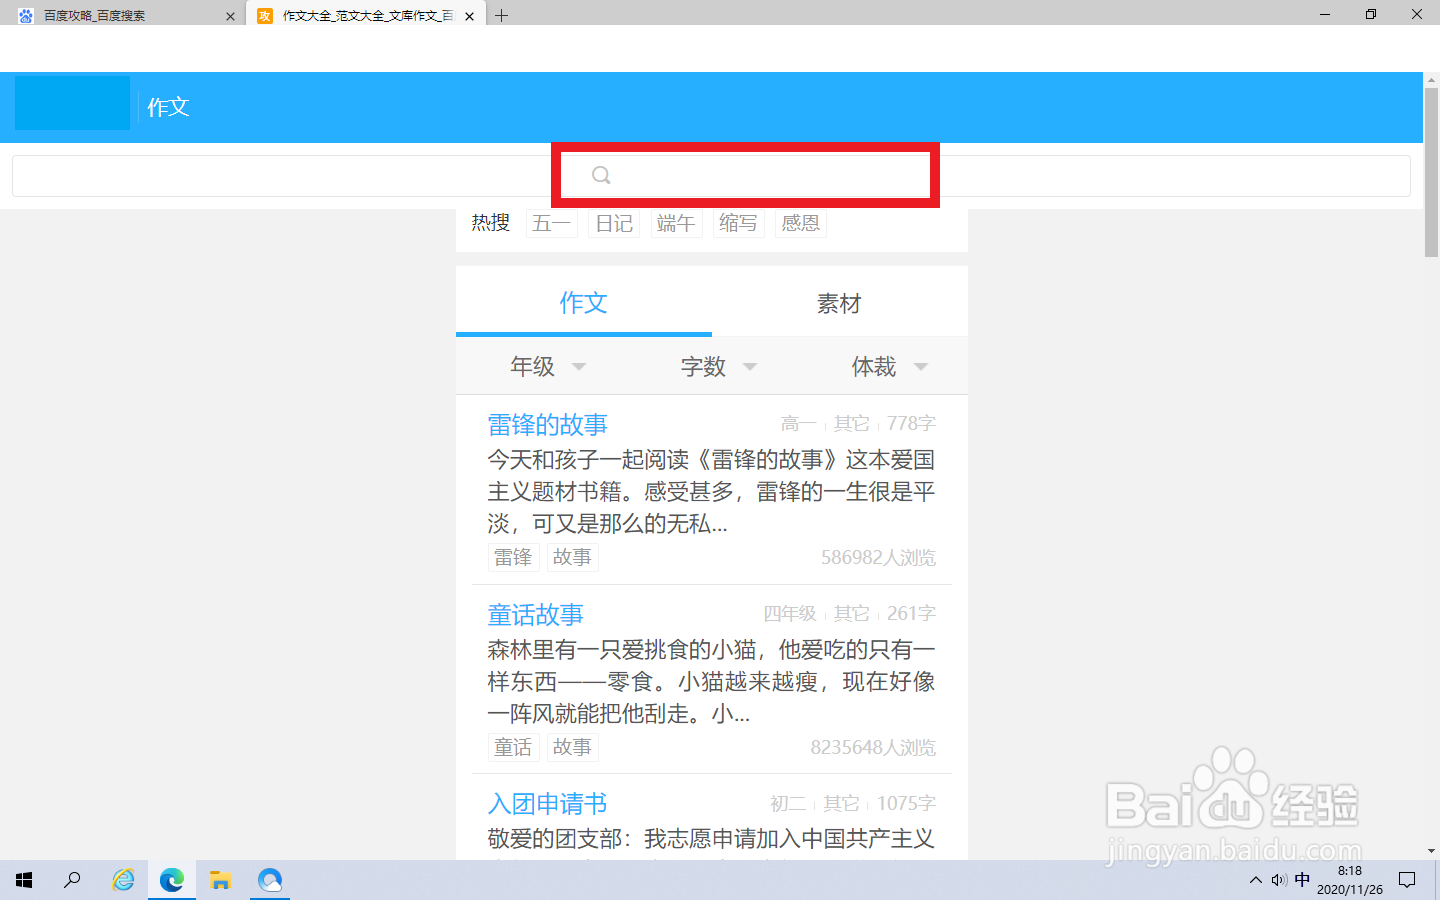Click the 586982人浏览 view count

coord(878,558)
